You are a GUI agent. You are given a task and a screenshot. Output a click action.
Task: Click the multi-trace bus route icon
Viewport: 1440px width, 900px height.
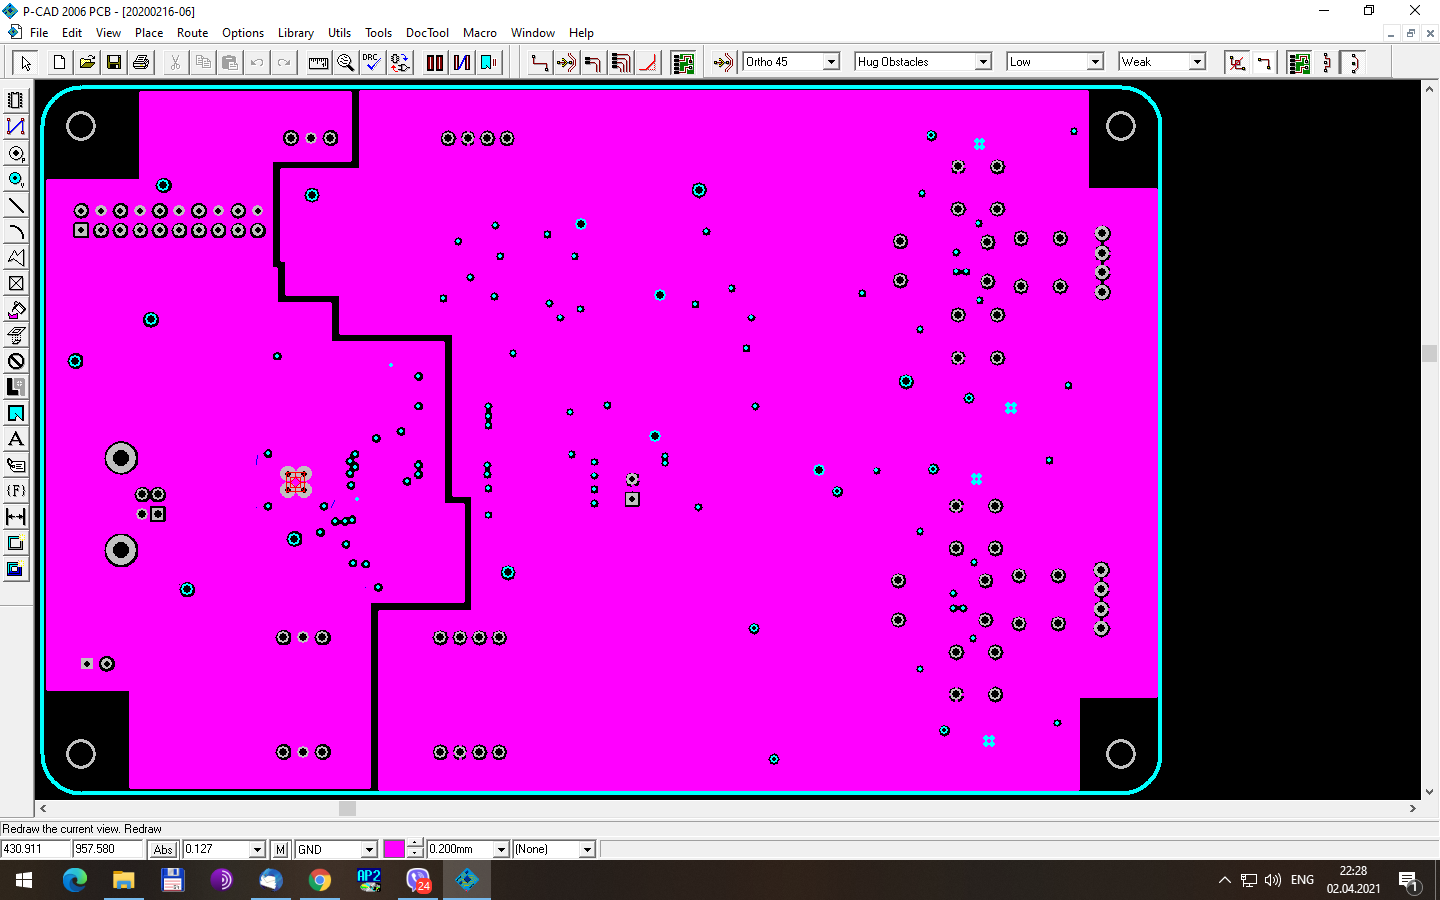click(621, 62)
